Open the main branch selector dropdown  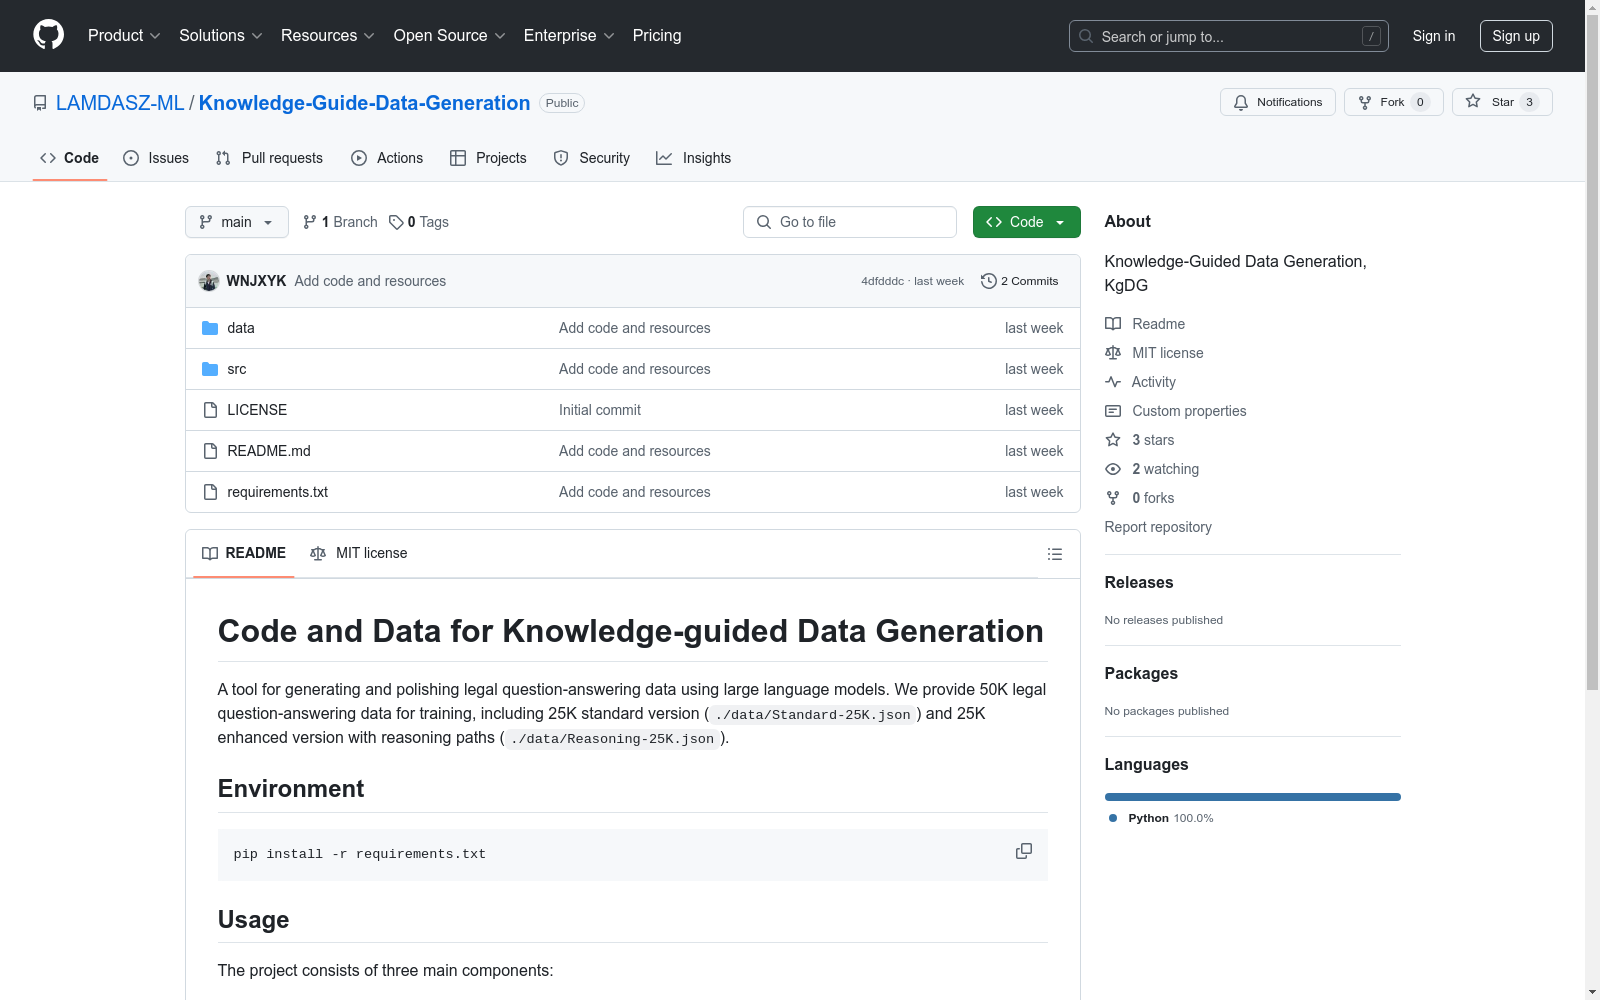tap(236, 222)
